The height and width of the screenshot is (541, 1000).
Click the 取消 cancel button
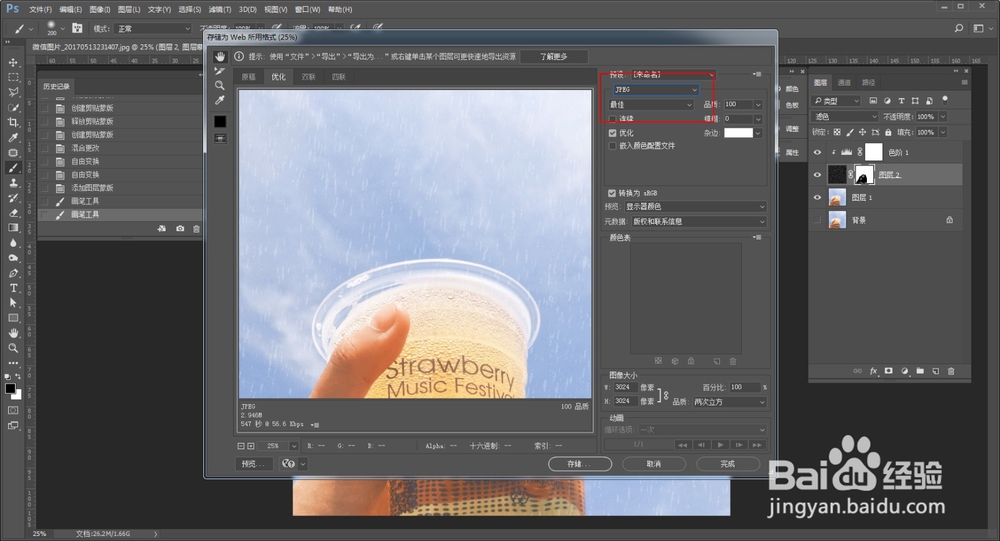point(654,464)
